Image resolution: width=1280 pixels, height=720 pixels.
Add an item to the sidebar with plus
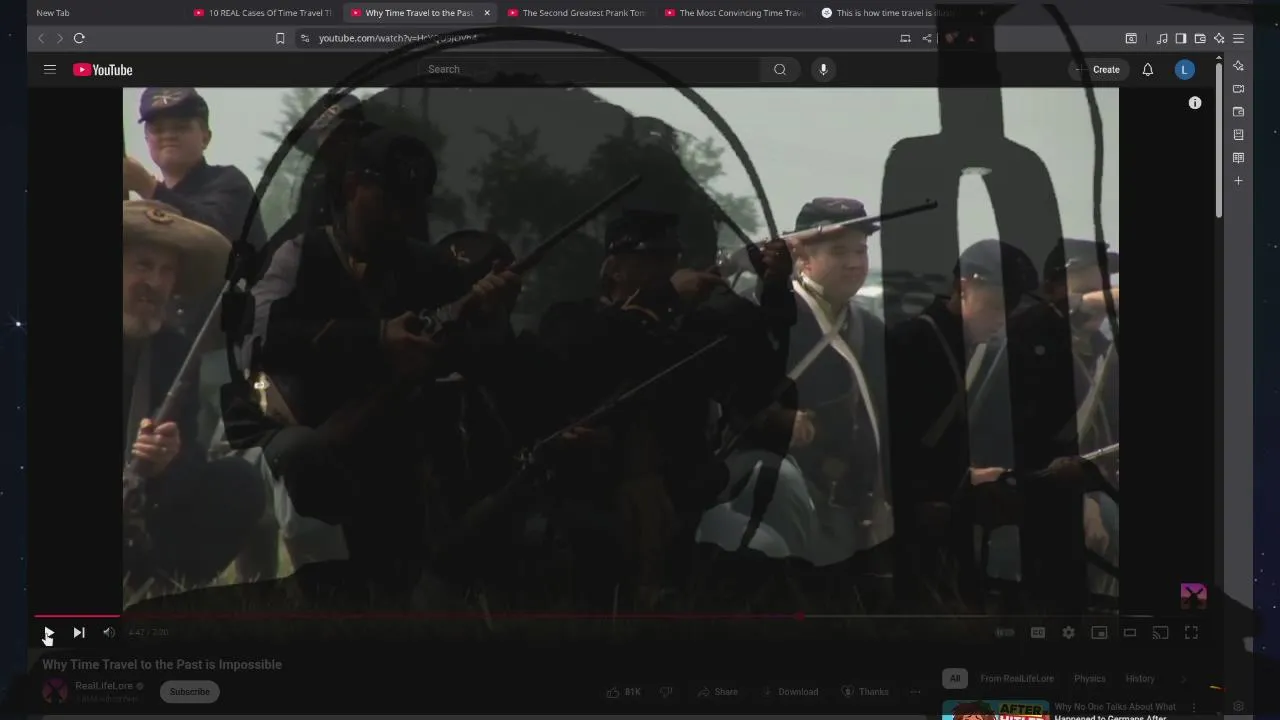click(x=1238, y=181)
